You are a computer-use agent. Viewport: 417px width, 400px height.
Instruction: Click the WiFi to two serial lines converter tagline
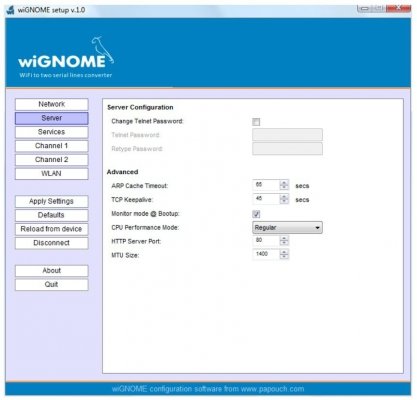(66, 75)
